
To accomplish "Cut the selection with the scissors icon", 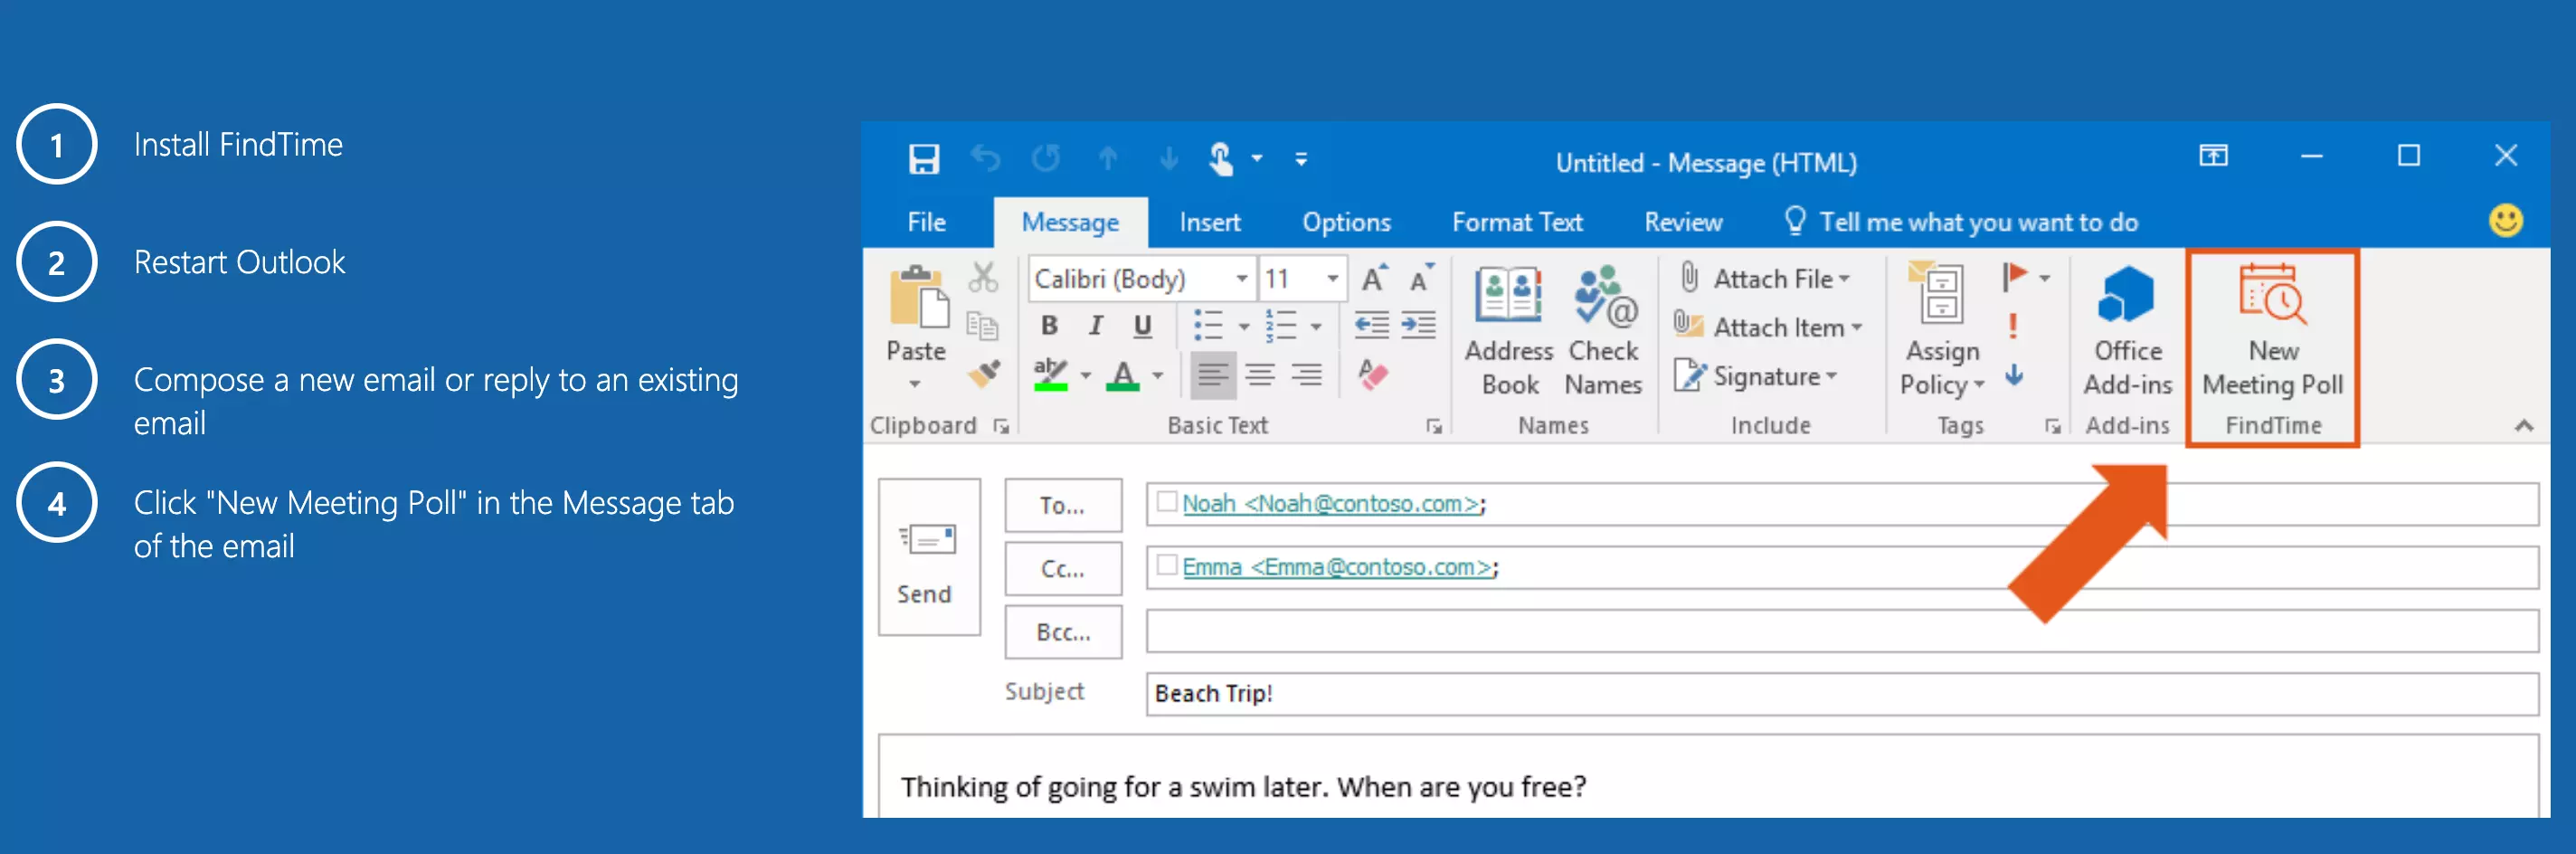I will pyautogui.click(x=983, y=278).
